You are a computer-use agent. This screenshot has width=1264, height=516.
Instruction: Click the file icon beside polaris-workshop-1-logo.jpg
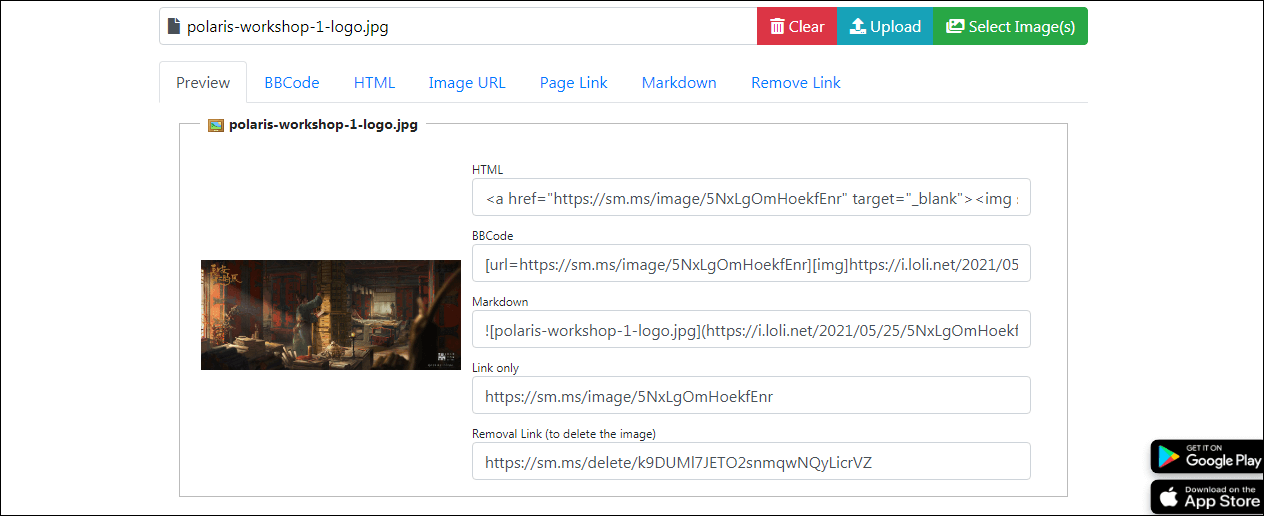coord(174,27)
